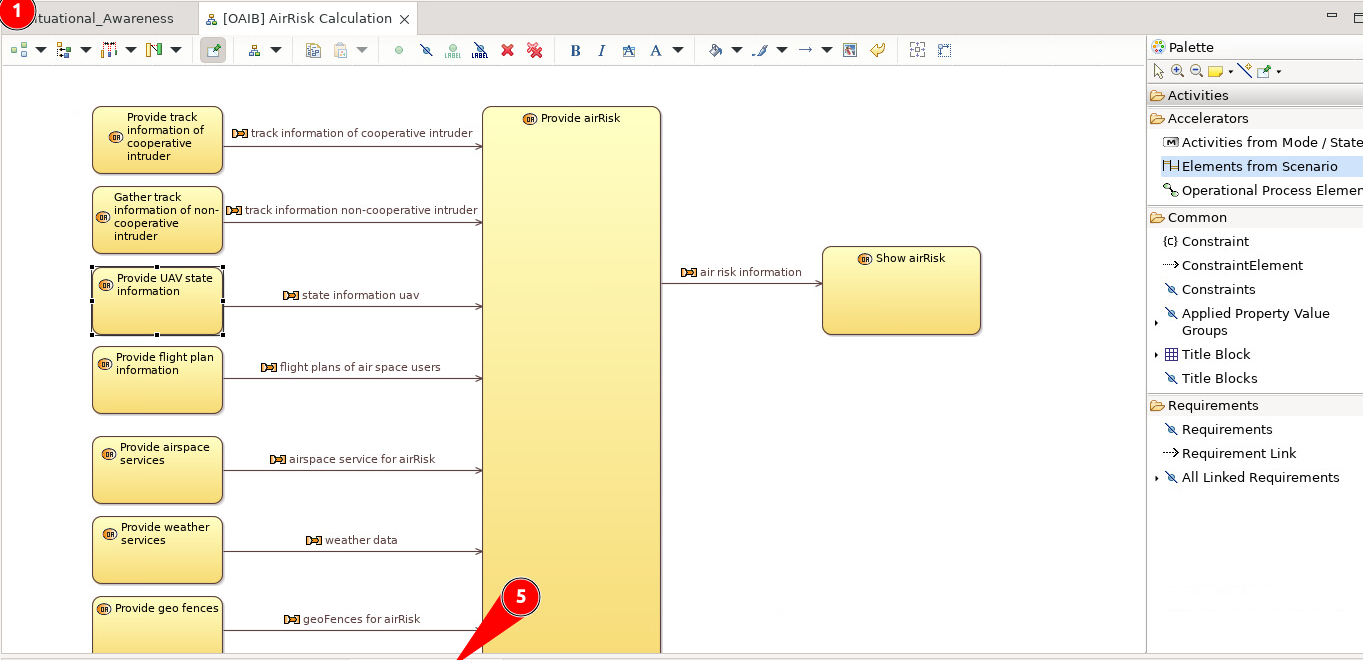Toggle Italic font style

[x=602, y=50]
